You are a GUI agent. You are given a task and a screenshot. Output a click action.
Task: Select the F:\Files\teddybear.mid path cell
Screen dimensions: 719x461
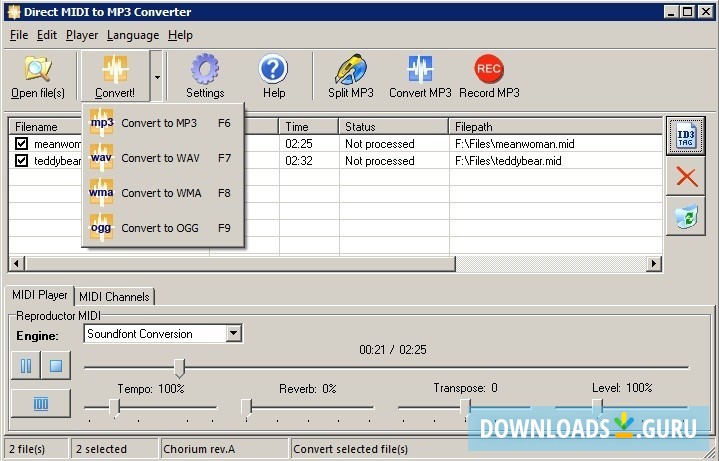508,161
